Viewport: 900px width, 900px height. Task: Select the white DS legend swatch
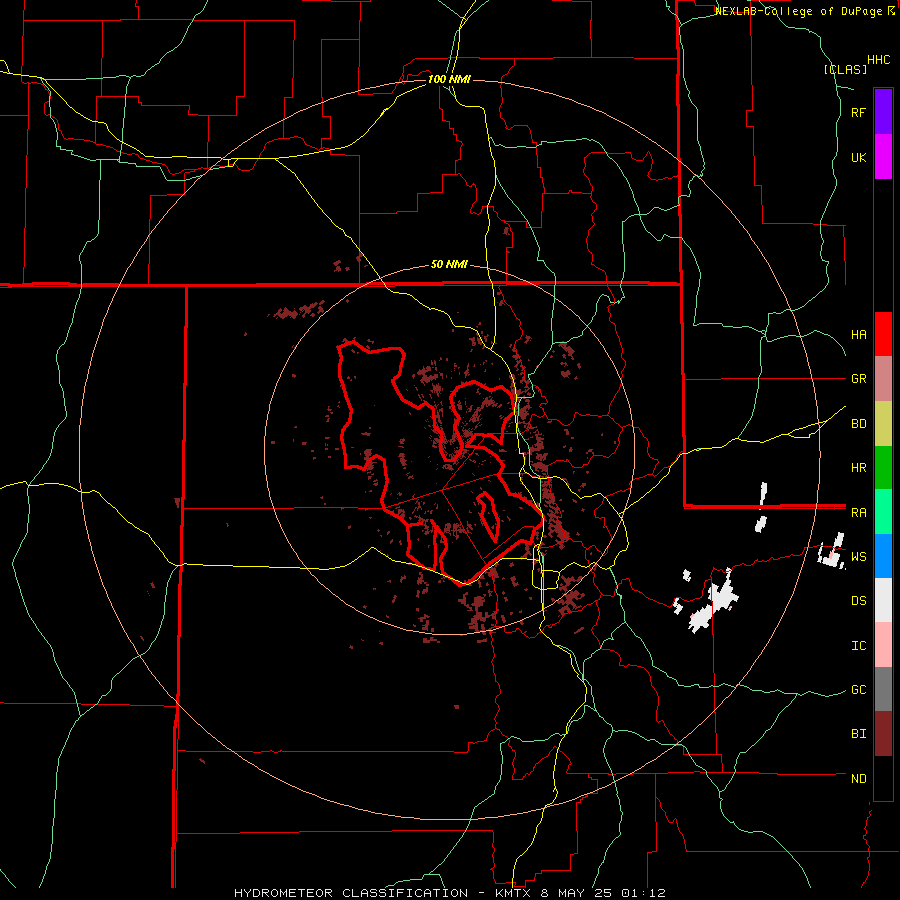883,600
